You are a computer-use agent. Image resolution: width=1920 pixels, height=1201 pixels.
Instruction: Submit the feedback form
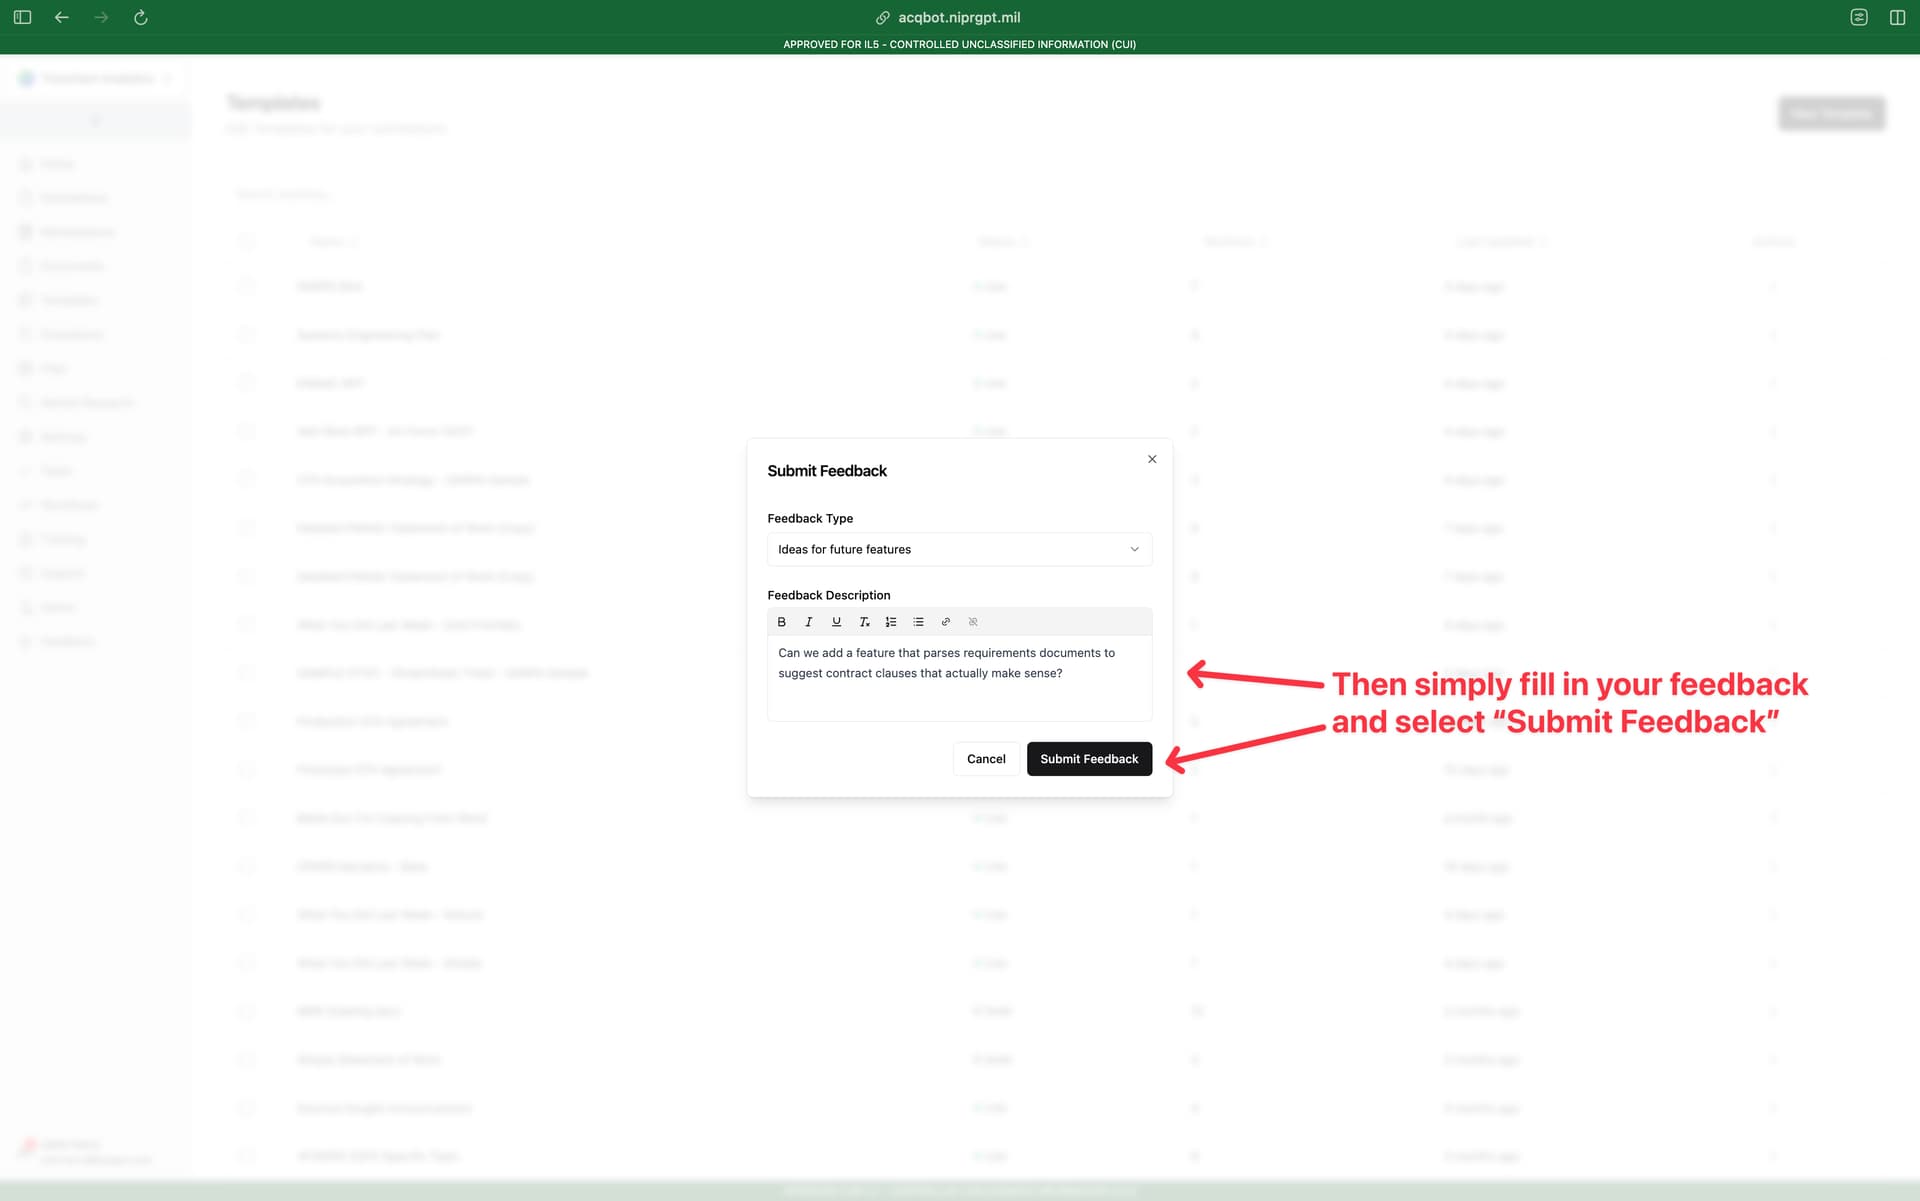pos(1089,759)
